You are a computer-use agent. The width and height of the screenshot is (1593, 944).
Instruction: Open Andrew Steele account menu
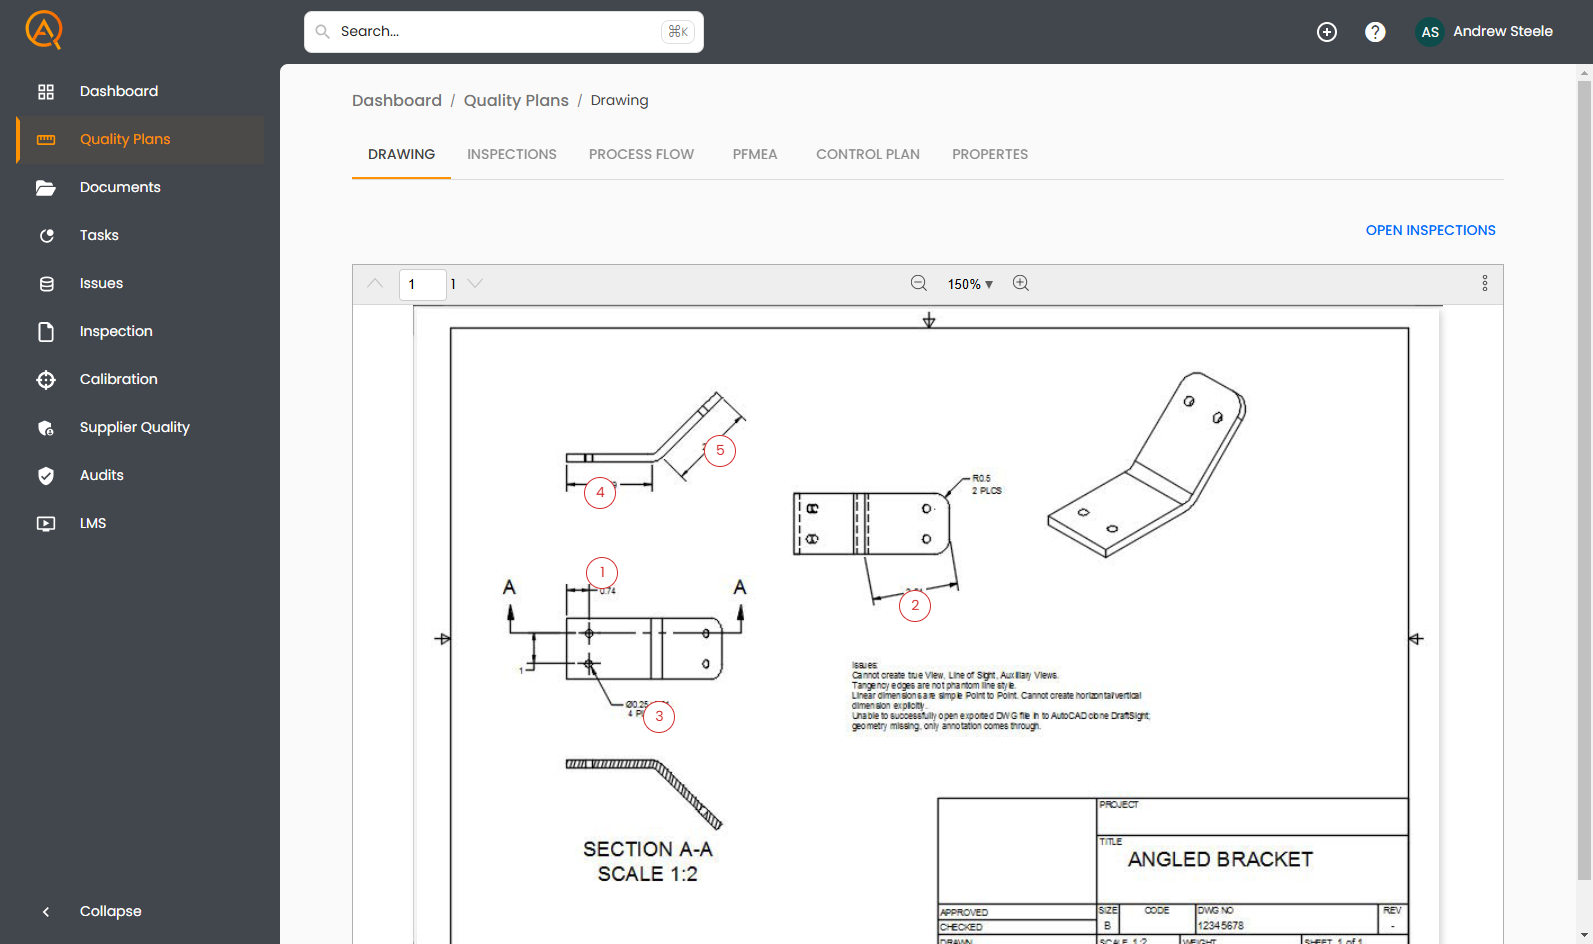(1503, 32)
